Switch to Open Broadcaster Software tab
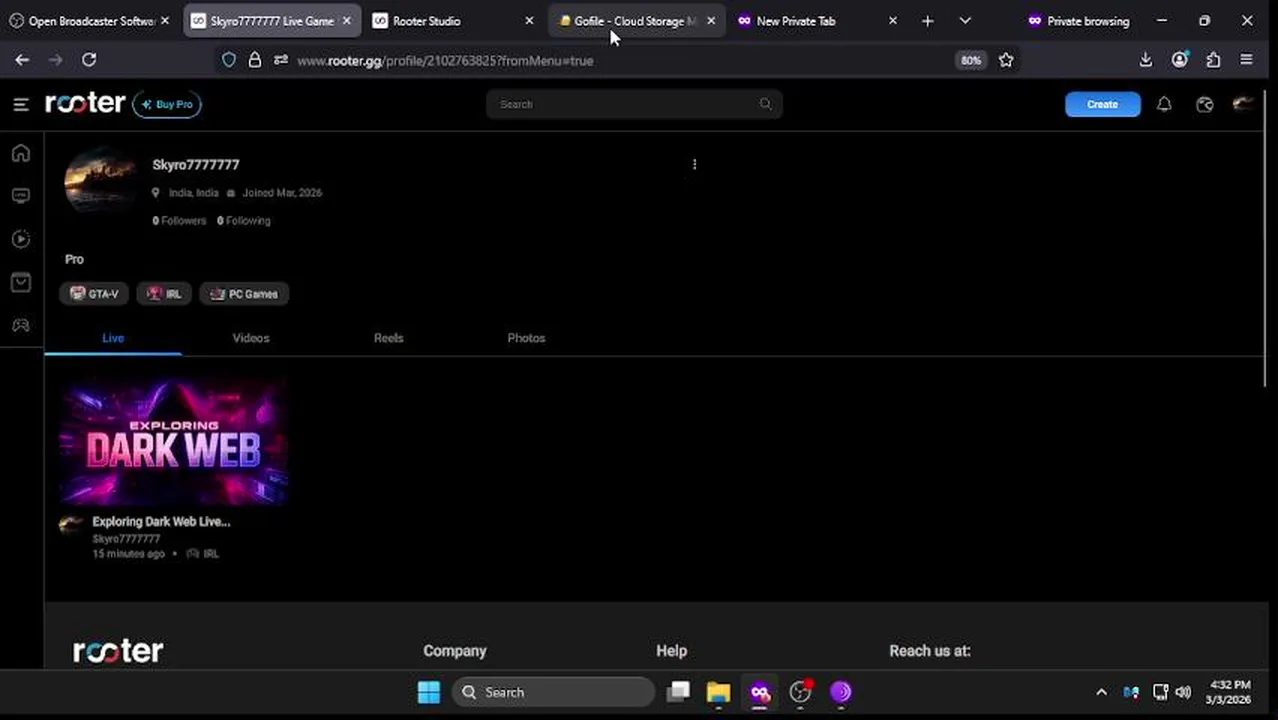 [89, 21]
